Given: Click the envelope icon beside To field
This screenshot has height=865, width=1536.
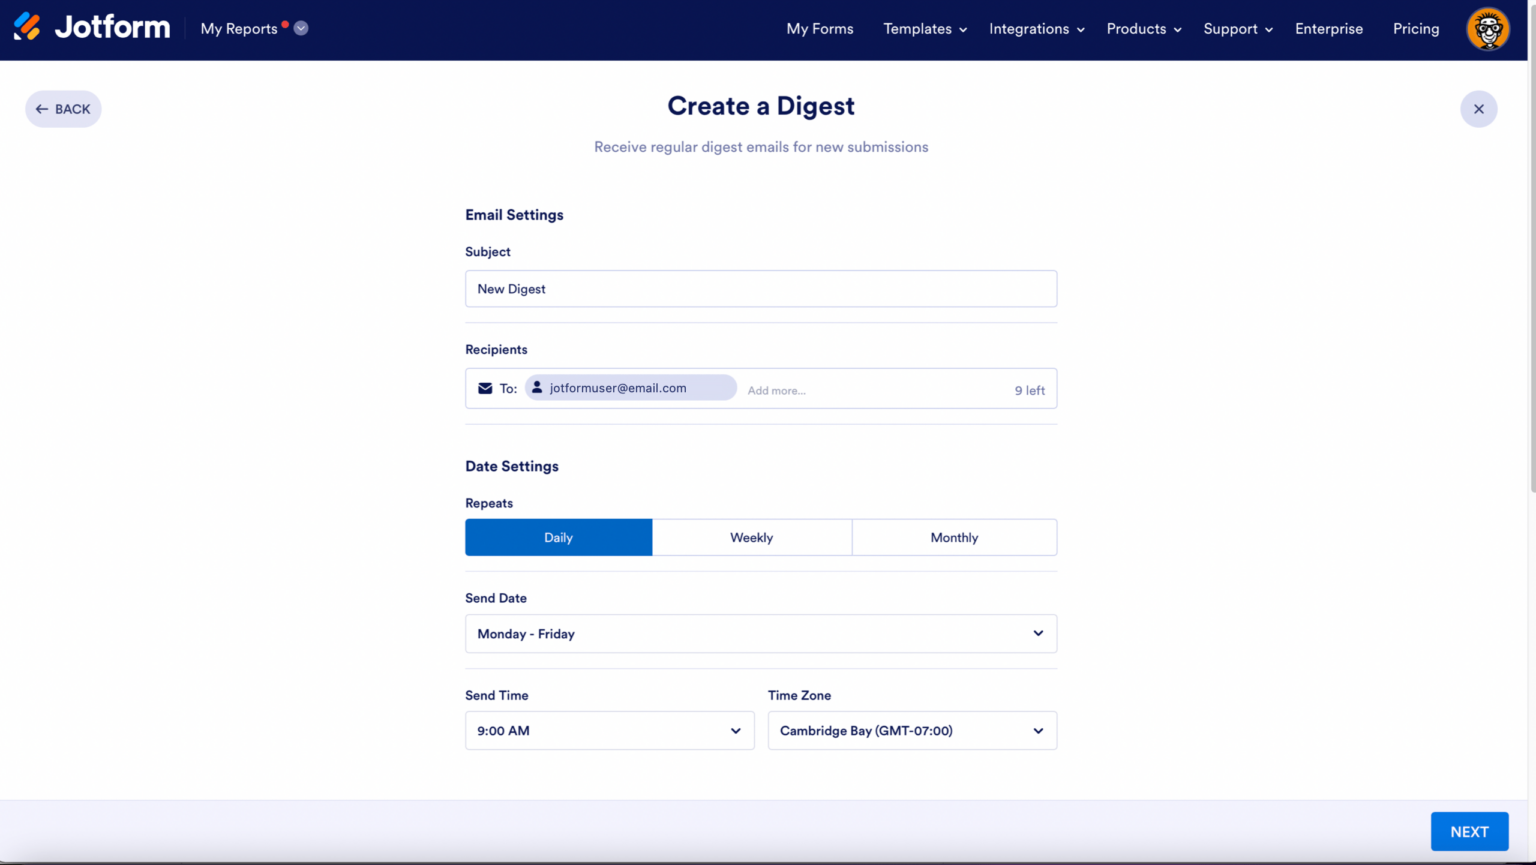Looking at the screenshot, I should 485,388.
